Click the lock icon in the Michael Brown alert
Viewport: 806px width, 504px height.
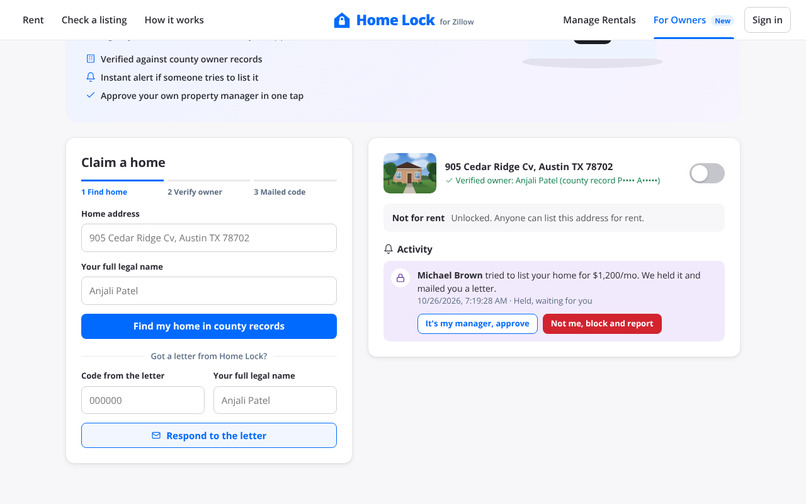(400, 278)
